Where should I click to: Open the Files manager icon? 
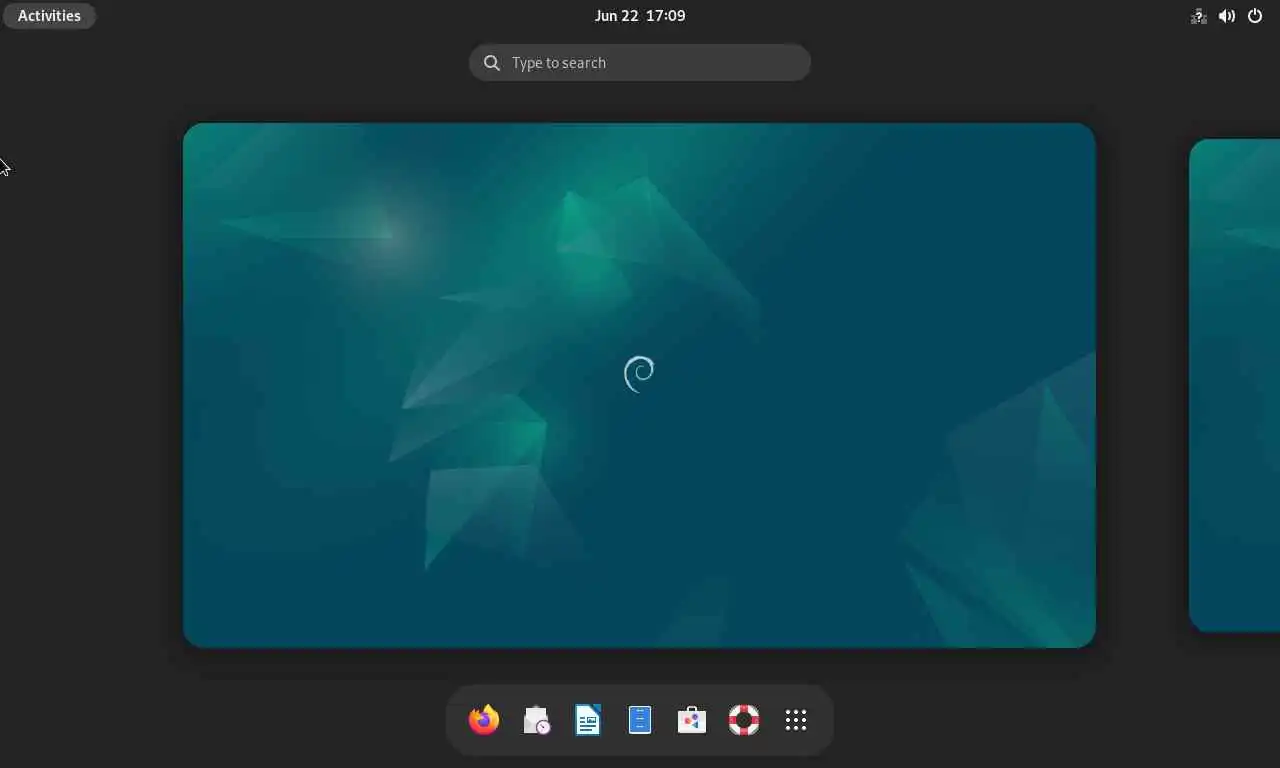coord(640,720)
